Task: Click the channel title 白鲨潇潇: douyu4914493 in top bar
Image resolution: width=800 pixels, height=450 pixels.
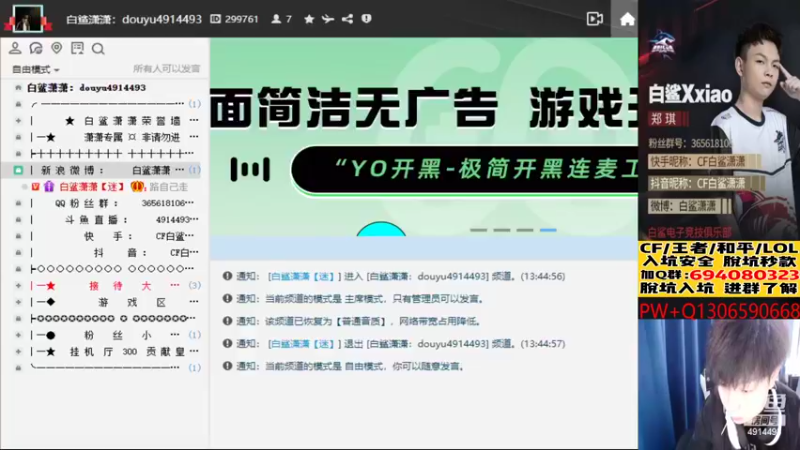Action: (x=134, y=19)
